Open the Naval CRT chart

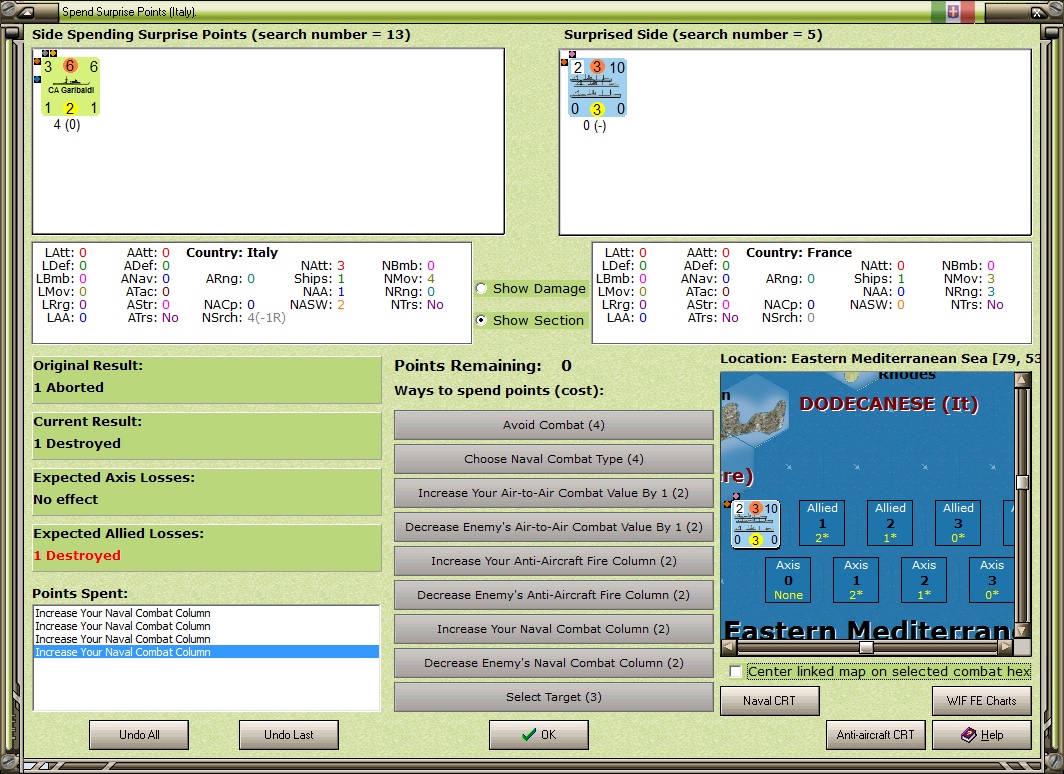tap(770, 701)
